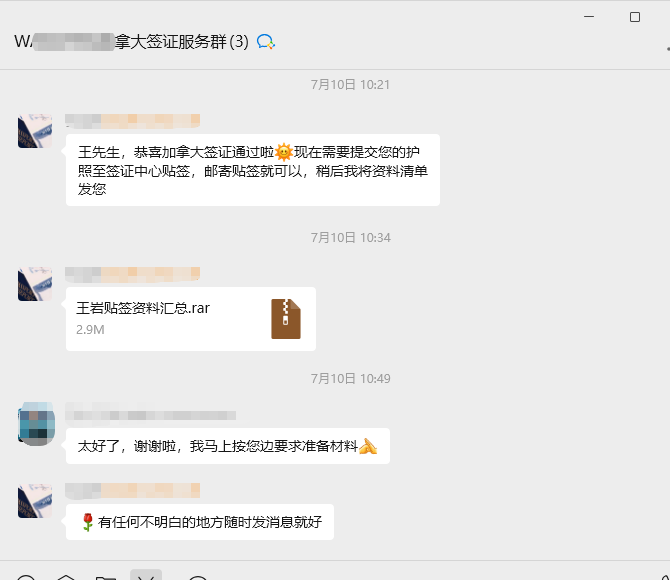Viewport: 670px width, 580px height.
Task: Click the send file folder icon
Action: (x=106, y=578)
